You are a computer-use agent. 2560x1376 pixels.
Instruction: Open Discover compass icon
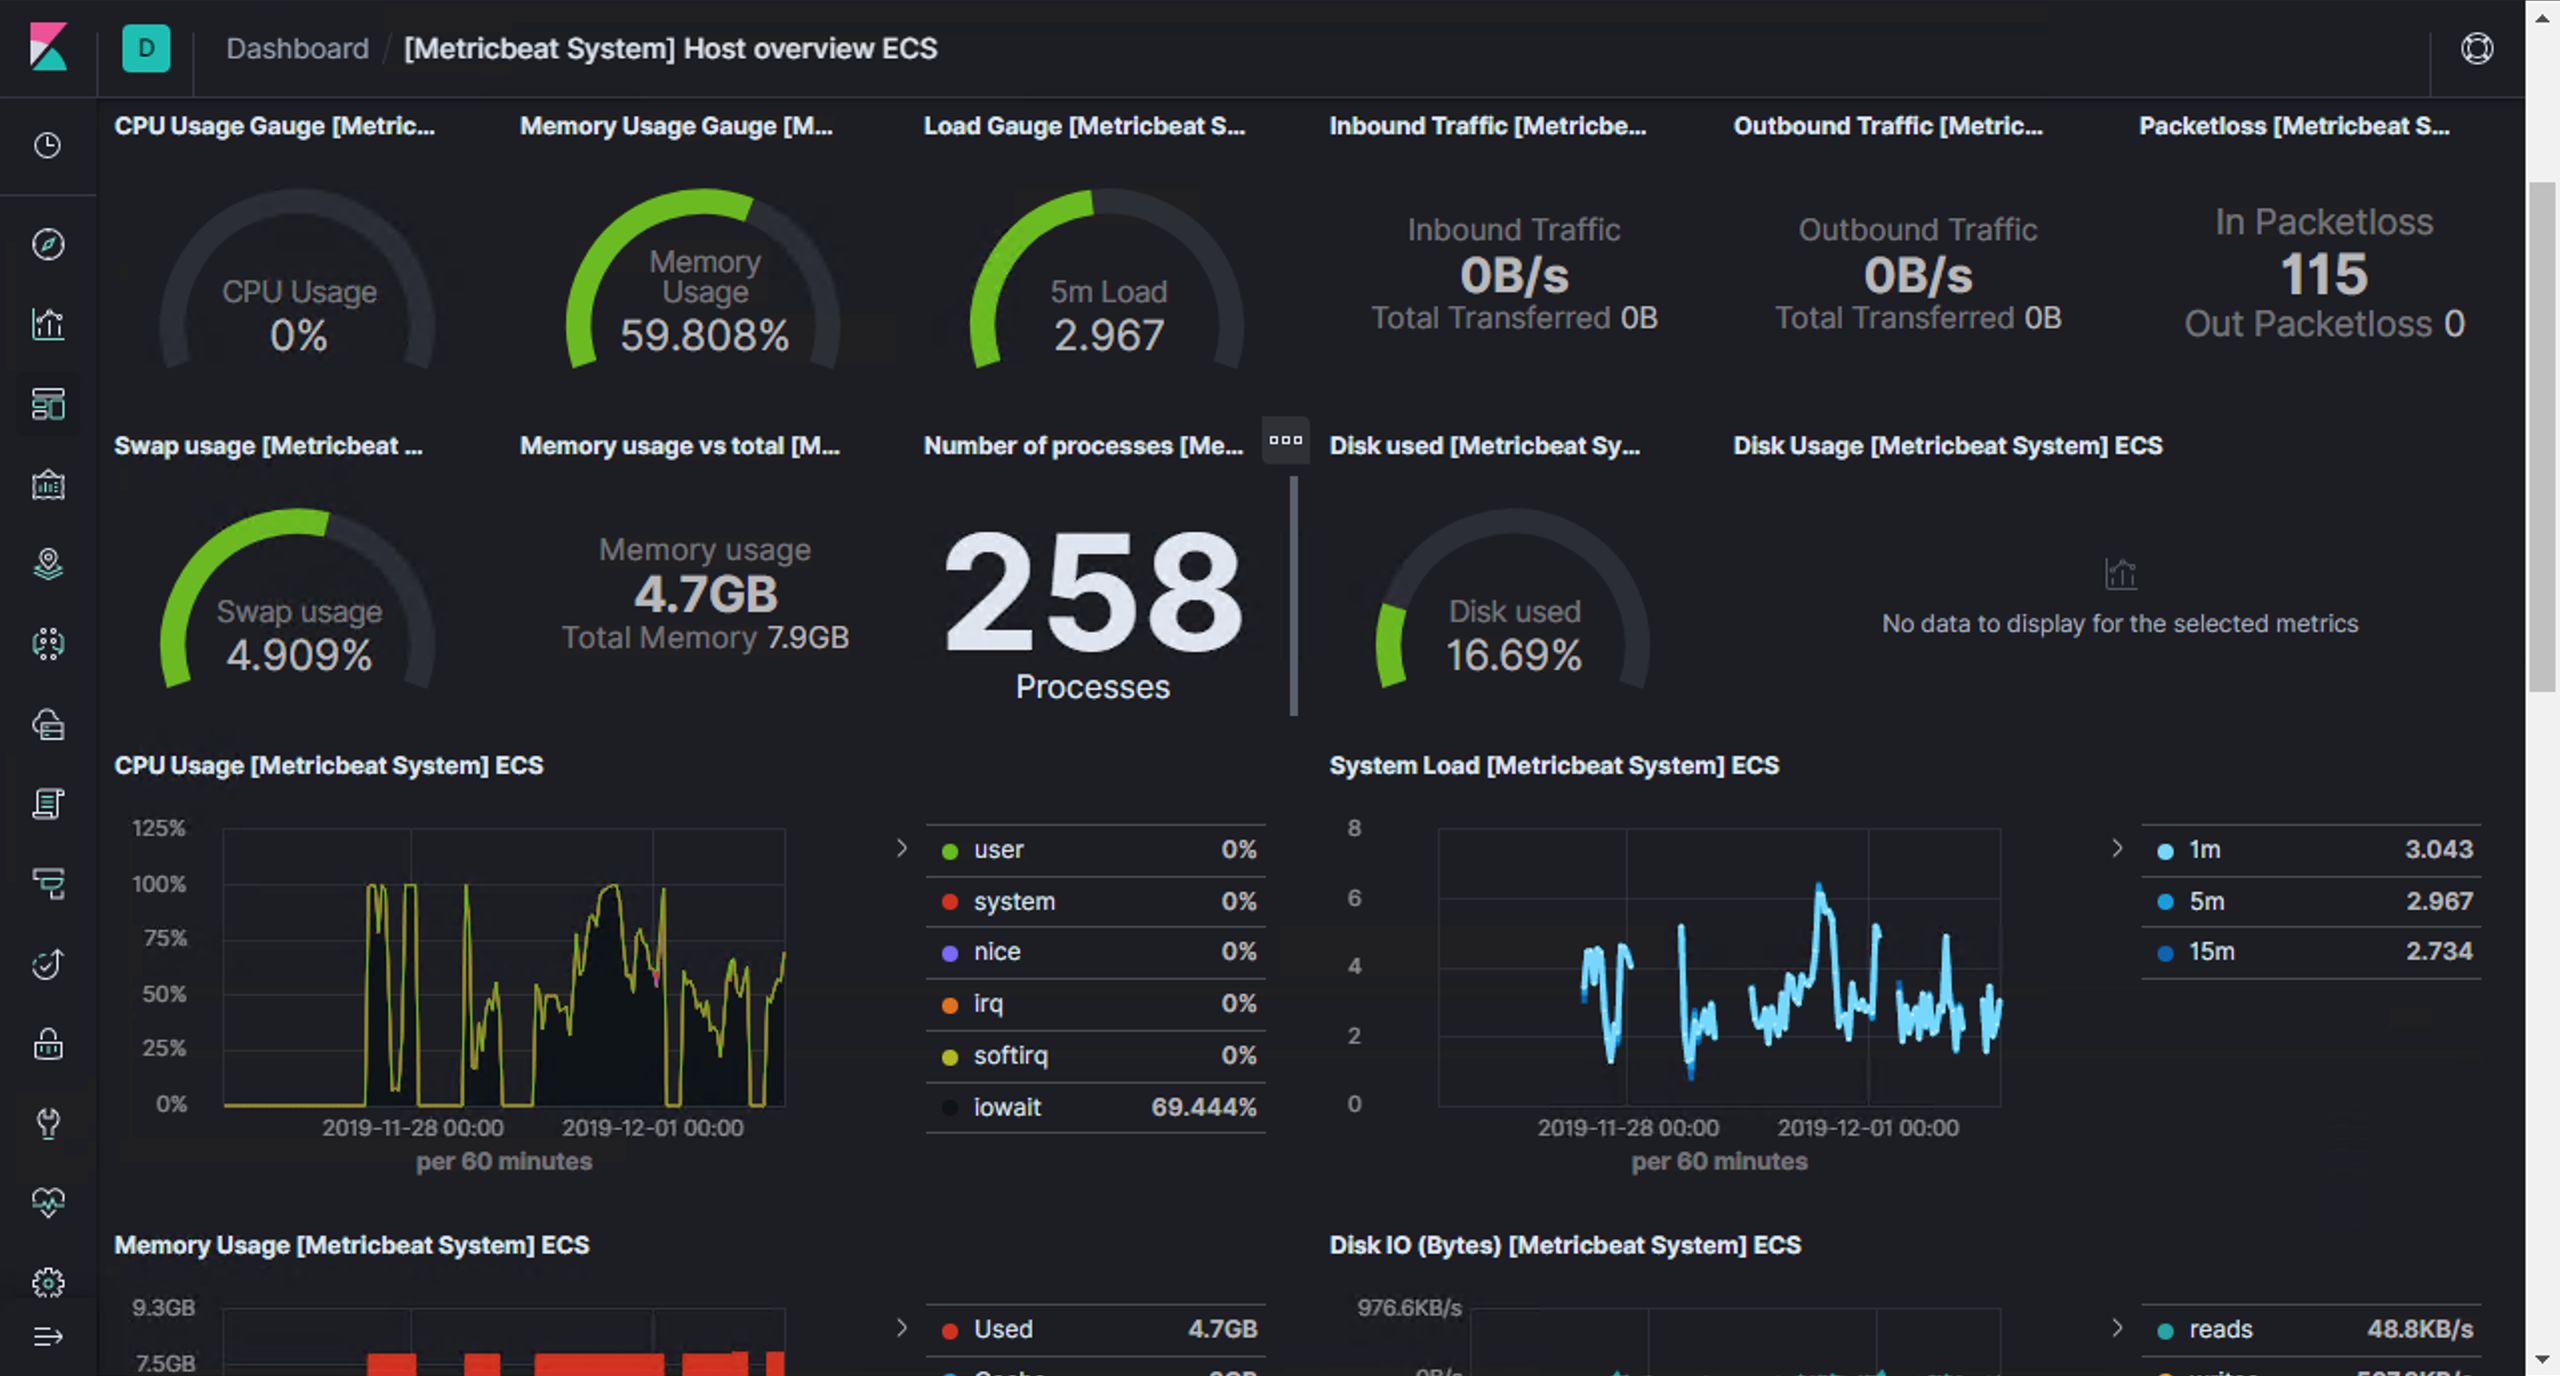[47, 244]
